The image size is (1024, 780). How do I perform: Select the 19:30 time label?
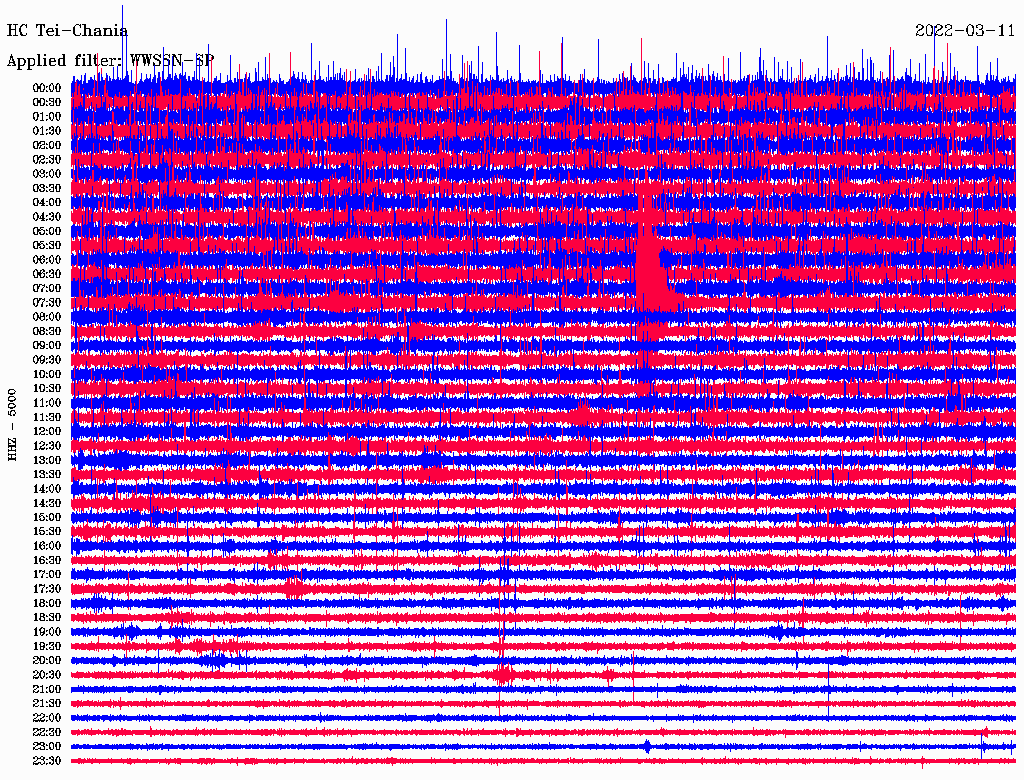(x=47, y=647)
